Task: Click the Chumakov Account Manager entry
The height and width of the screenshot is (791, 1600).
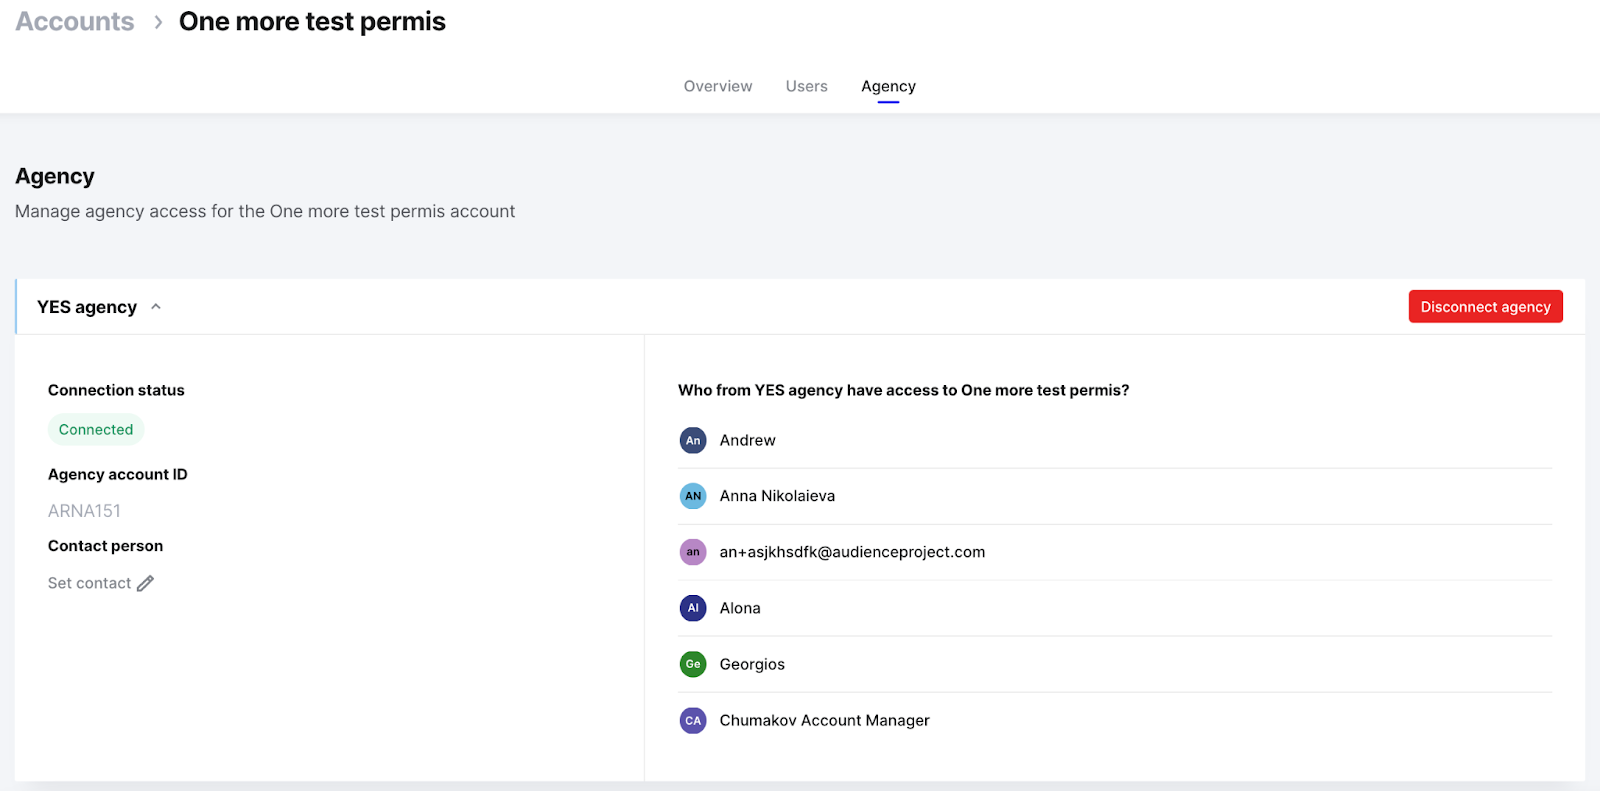Action: point(824,720)
